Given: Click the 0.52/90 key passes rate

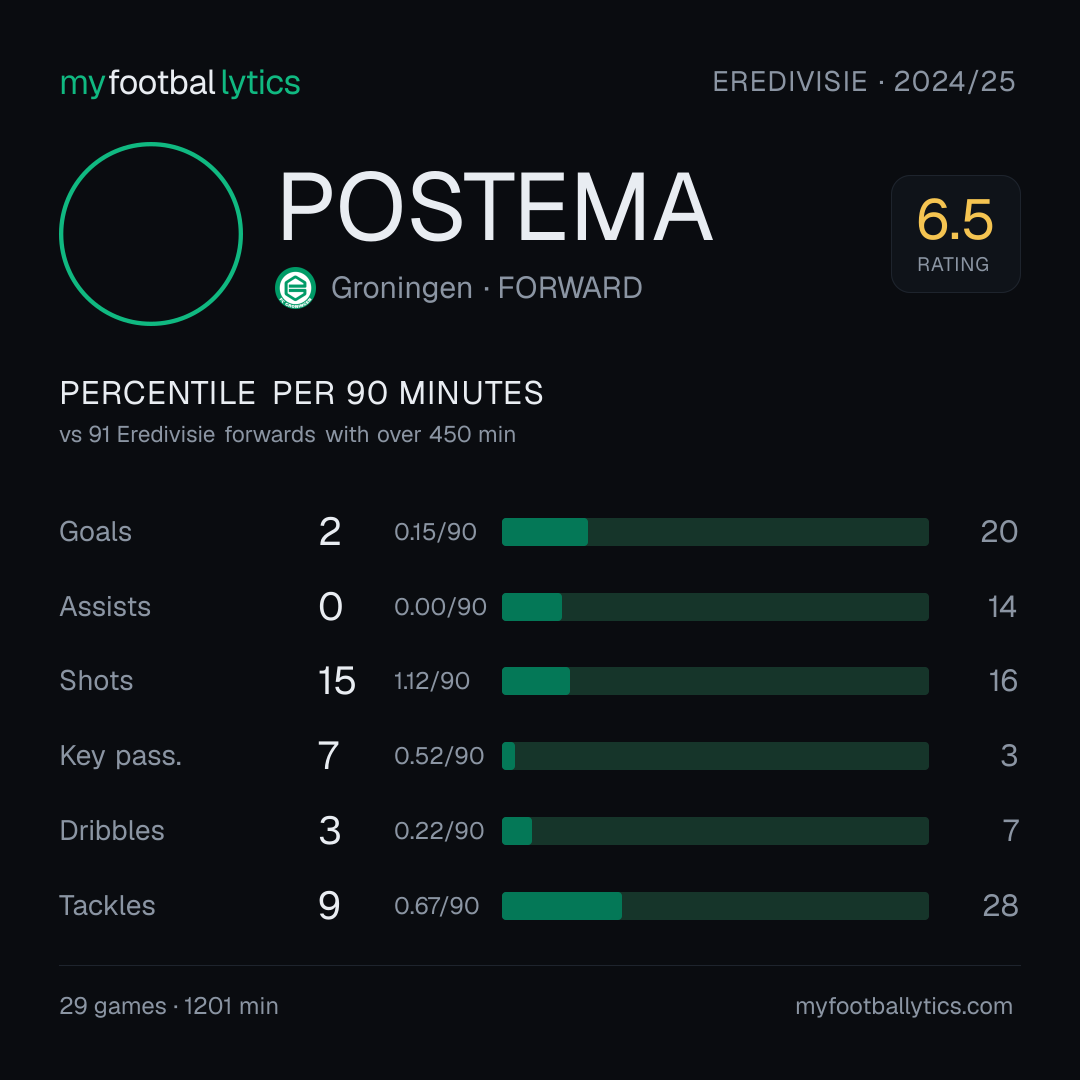Looking at the screenshot, I should [439, 756].
